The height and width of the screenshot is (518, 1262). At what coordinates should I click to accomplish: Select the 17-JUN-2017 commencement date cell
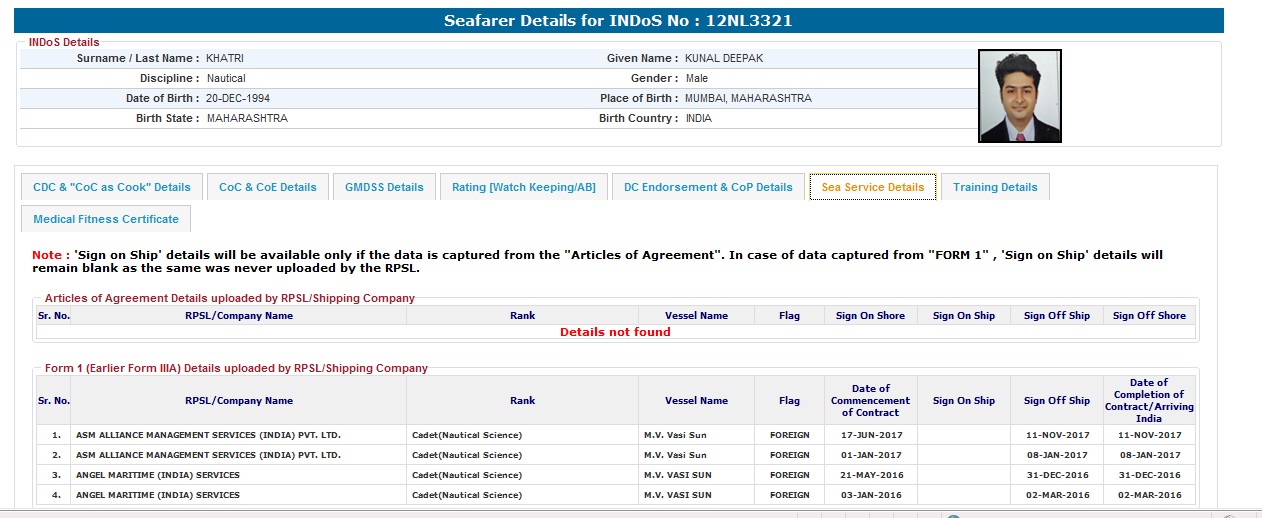tap(870, 435)
